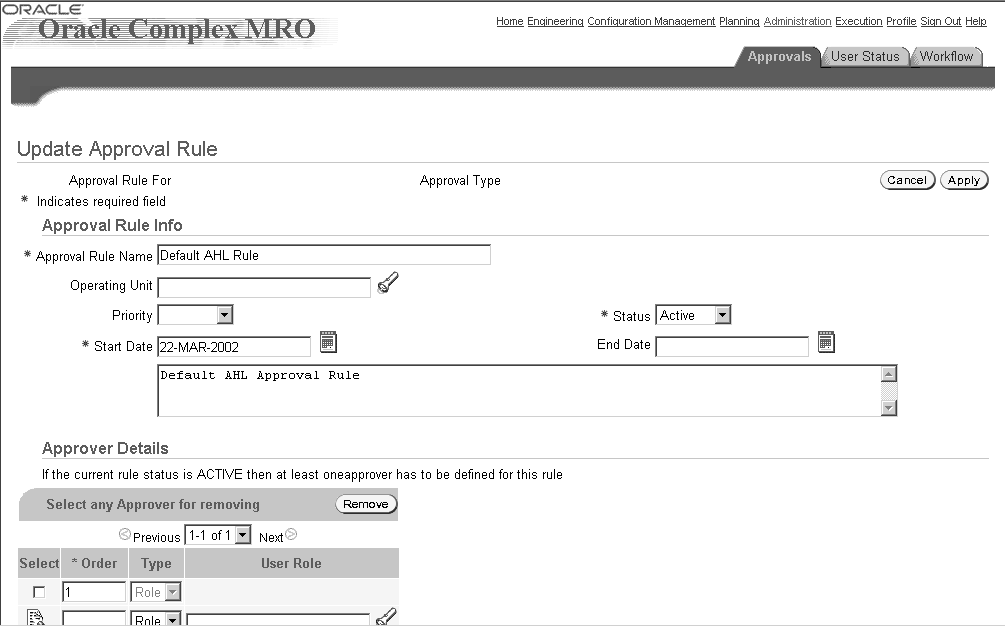This screenshot has width=1005, height=626.
Task: Focus the empty User Role field in the new row
Action: pyautogui.click(x=278, y=620)
